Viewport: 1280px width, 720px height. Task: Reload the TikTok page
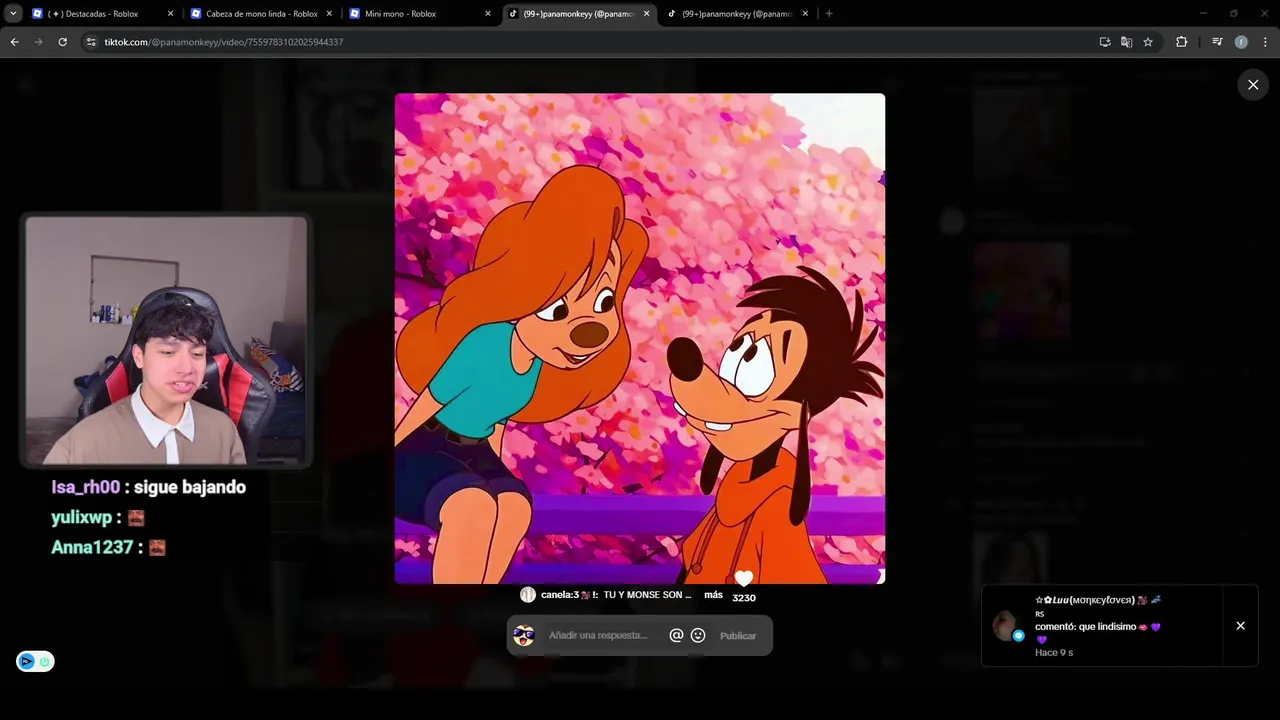[x=62, y=42]
